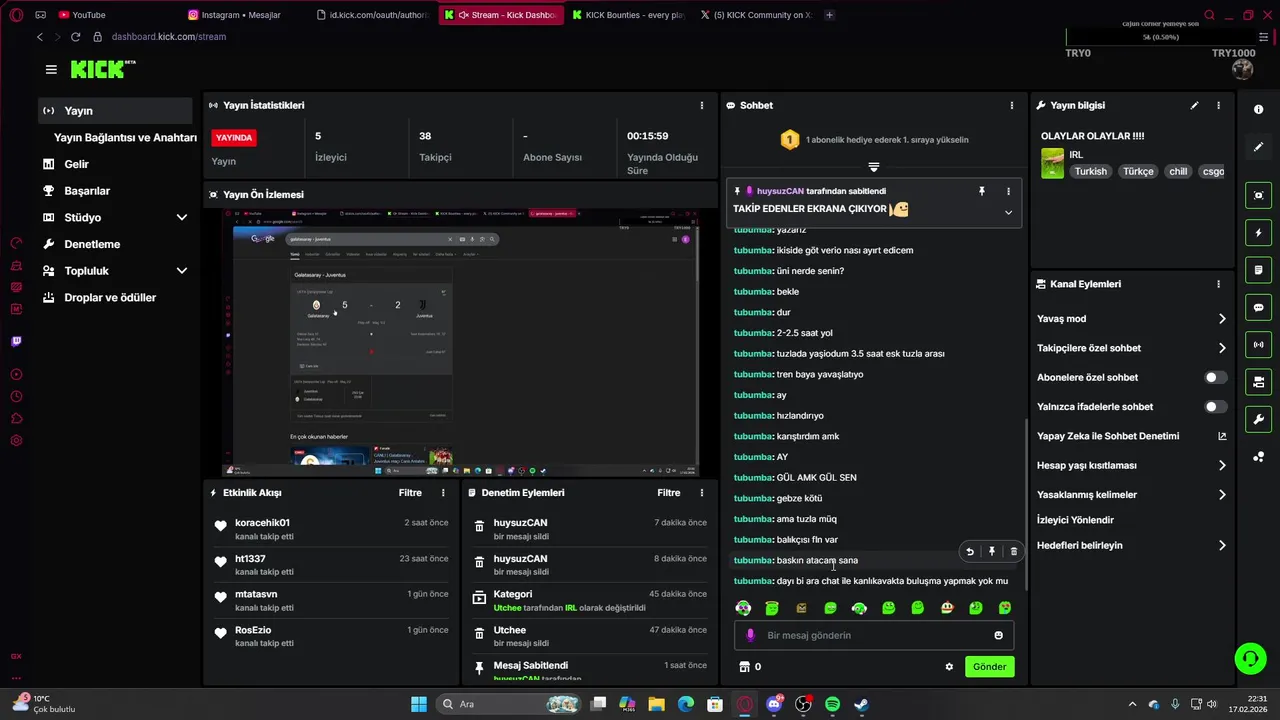Click inside the 'Bir mesaj gönderin' field

coord(874,635)
